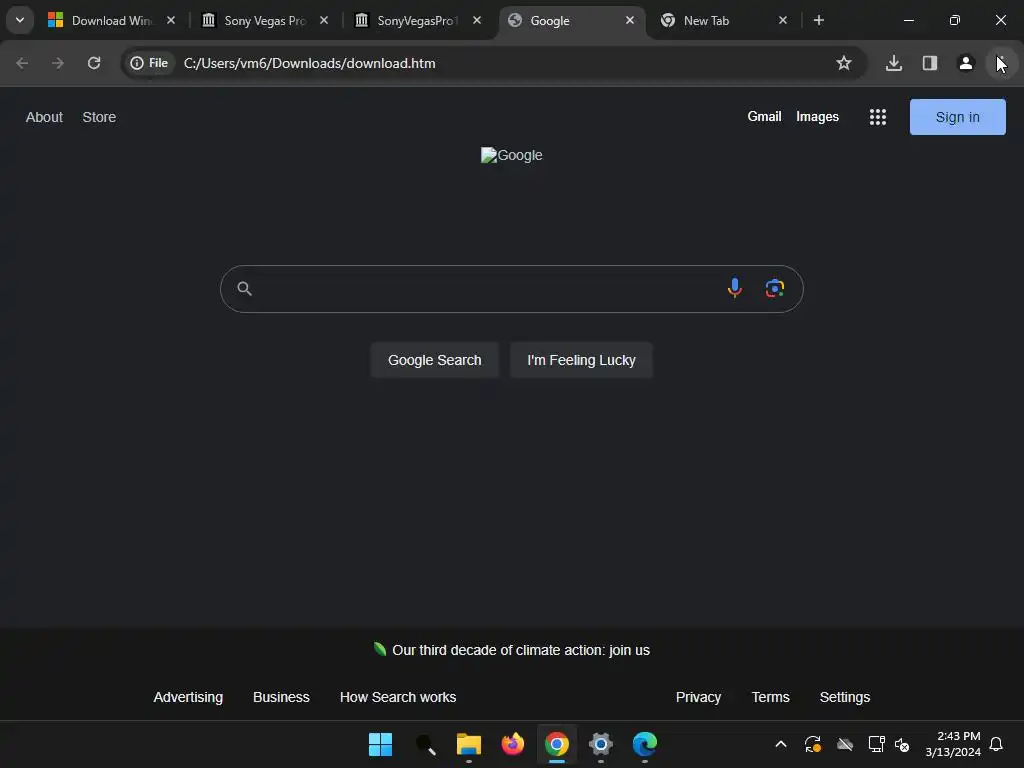Viewport: 1024px width, 768px height.
Task: Click the address bar URL
Action: point(310,63)
